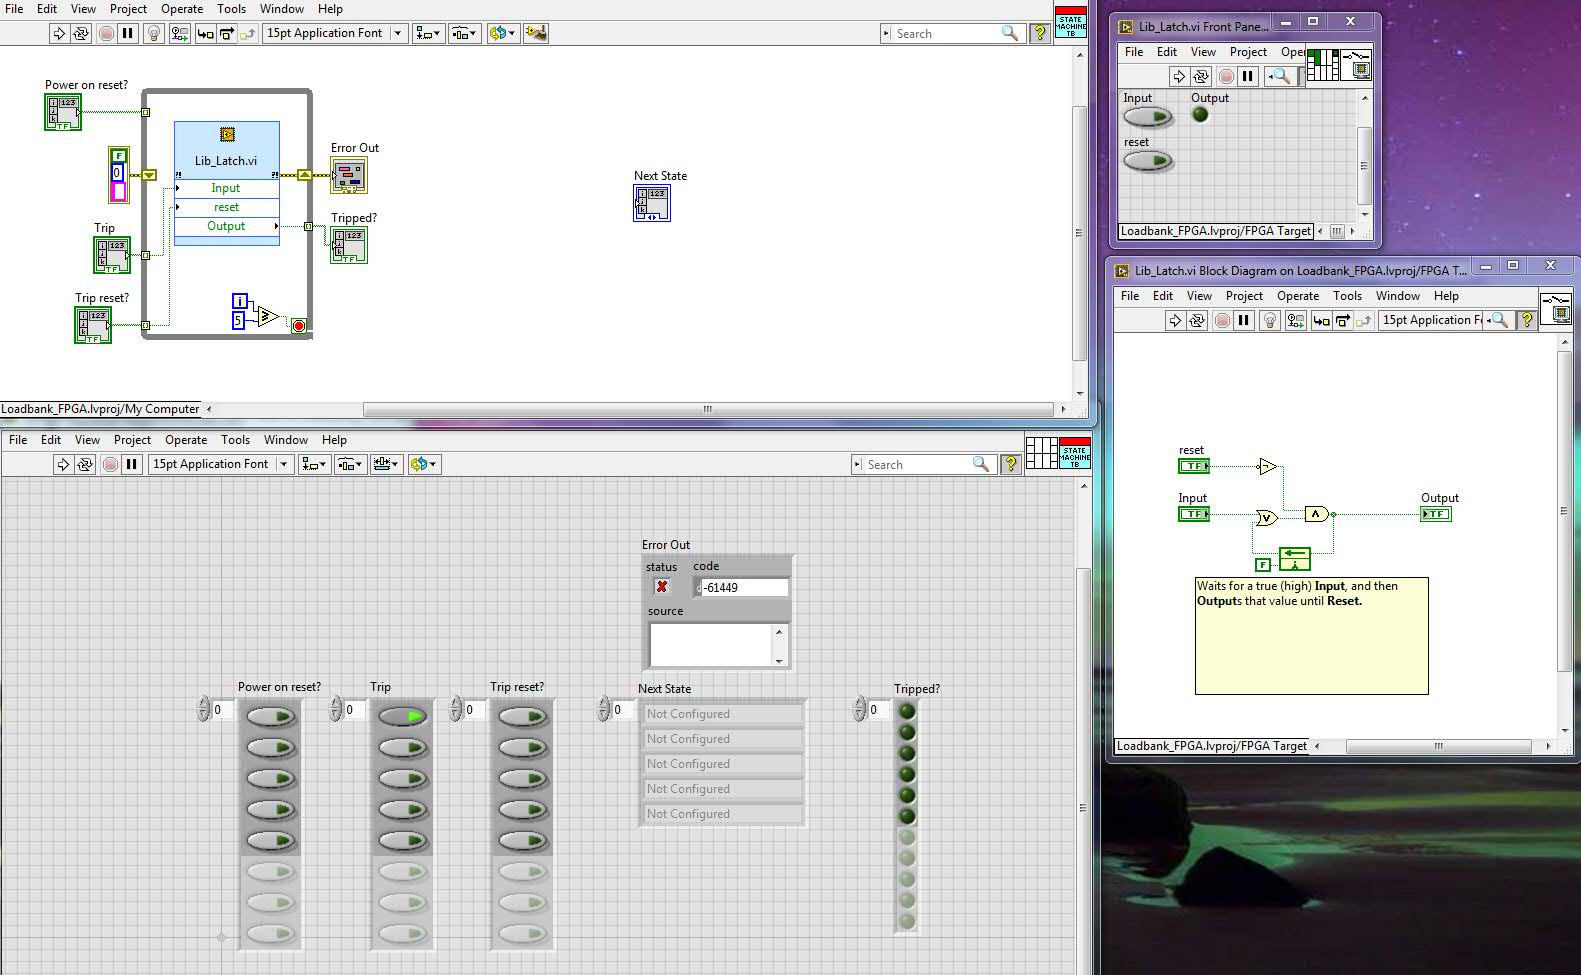Toggle third Power on reset? boolean button
The width and height of the screenshot is (1581, 975).
(x=270, y=778)
